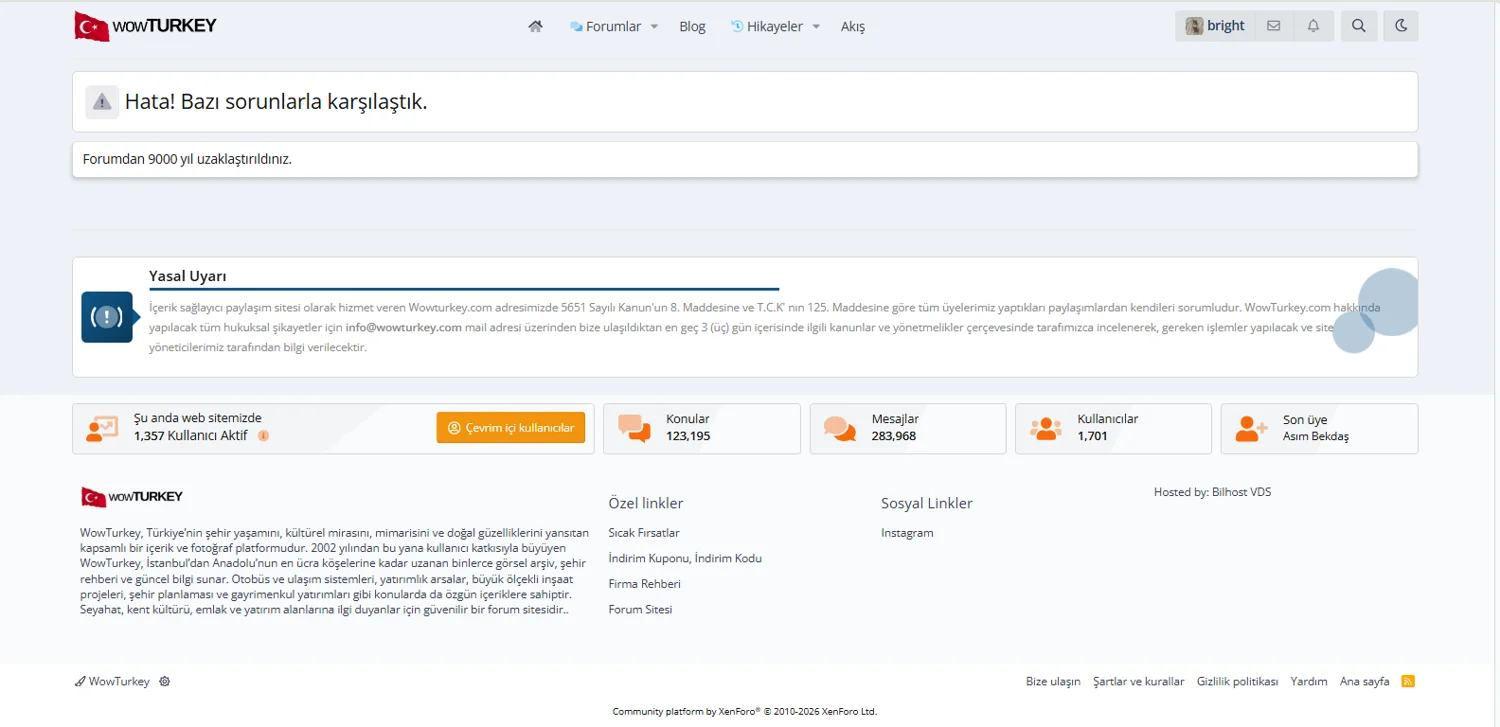Click the Son üye Asım Bekdaş name
The width and height of the screenshot is (1500, 727).
[x=1315, y=436]
